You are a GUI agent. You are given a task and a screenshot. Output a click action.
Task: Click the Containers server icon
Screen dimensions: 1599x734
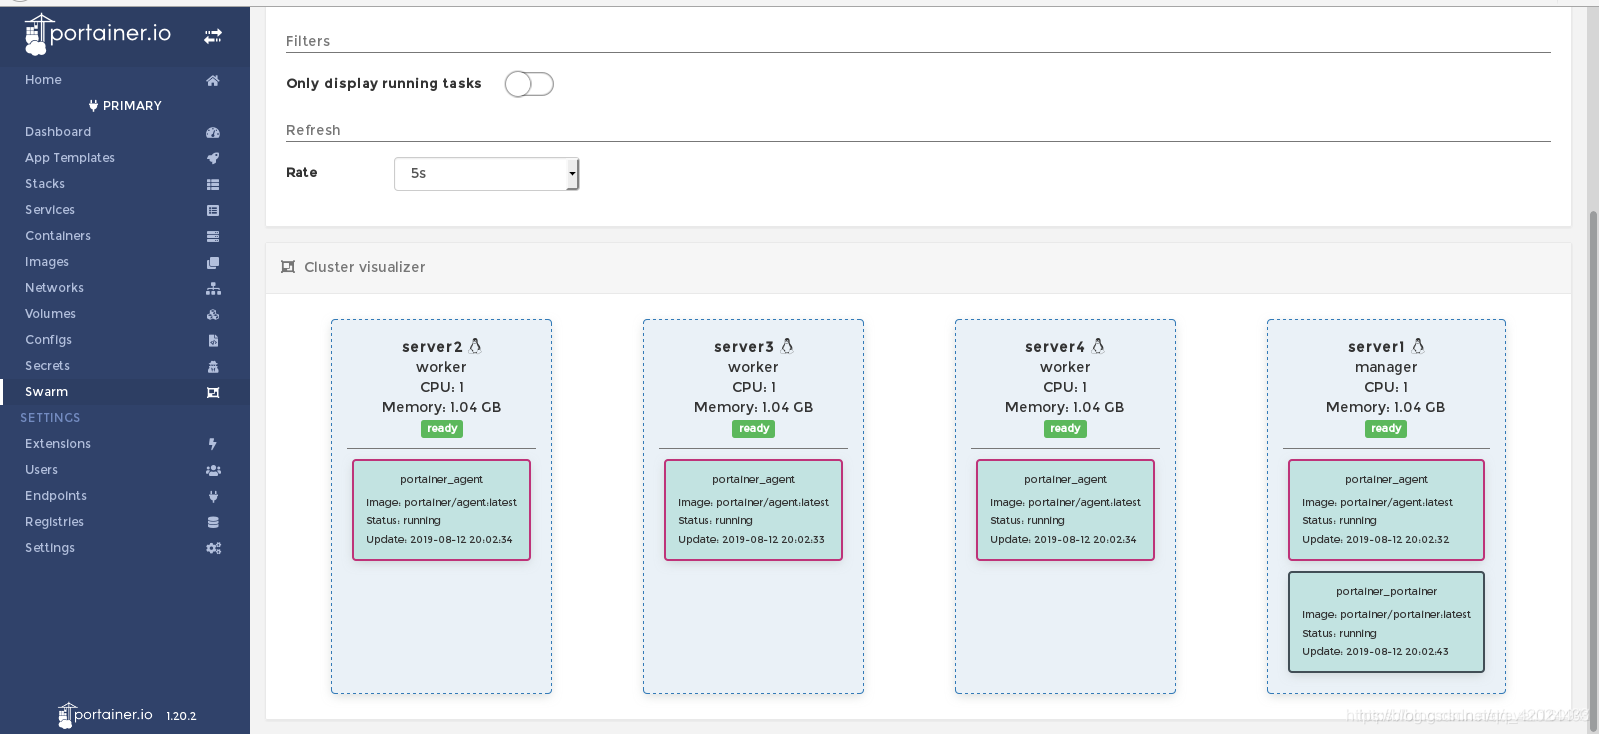click(x=213, y=236)
